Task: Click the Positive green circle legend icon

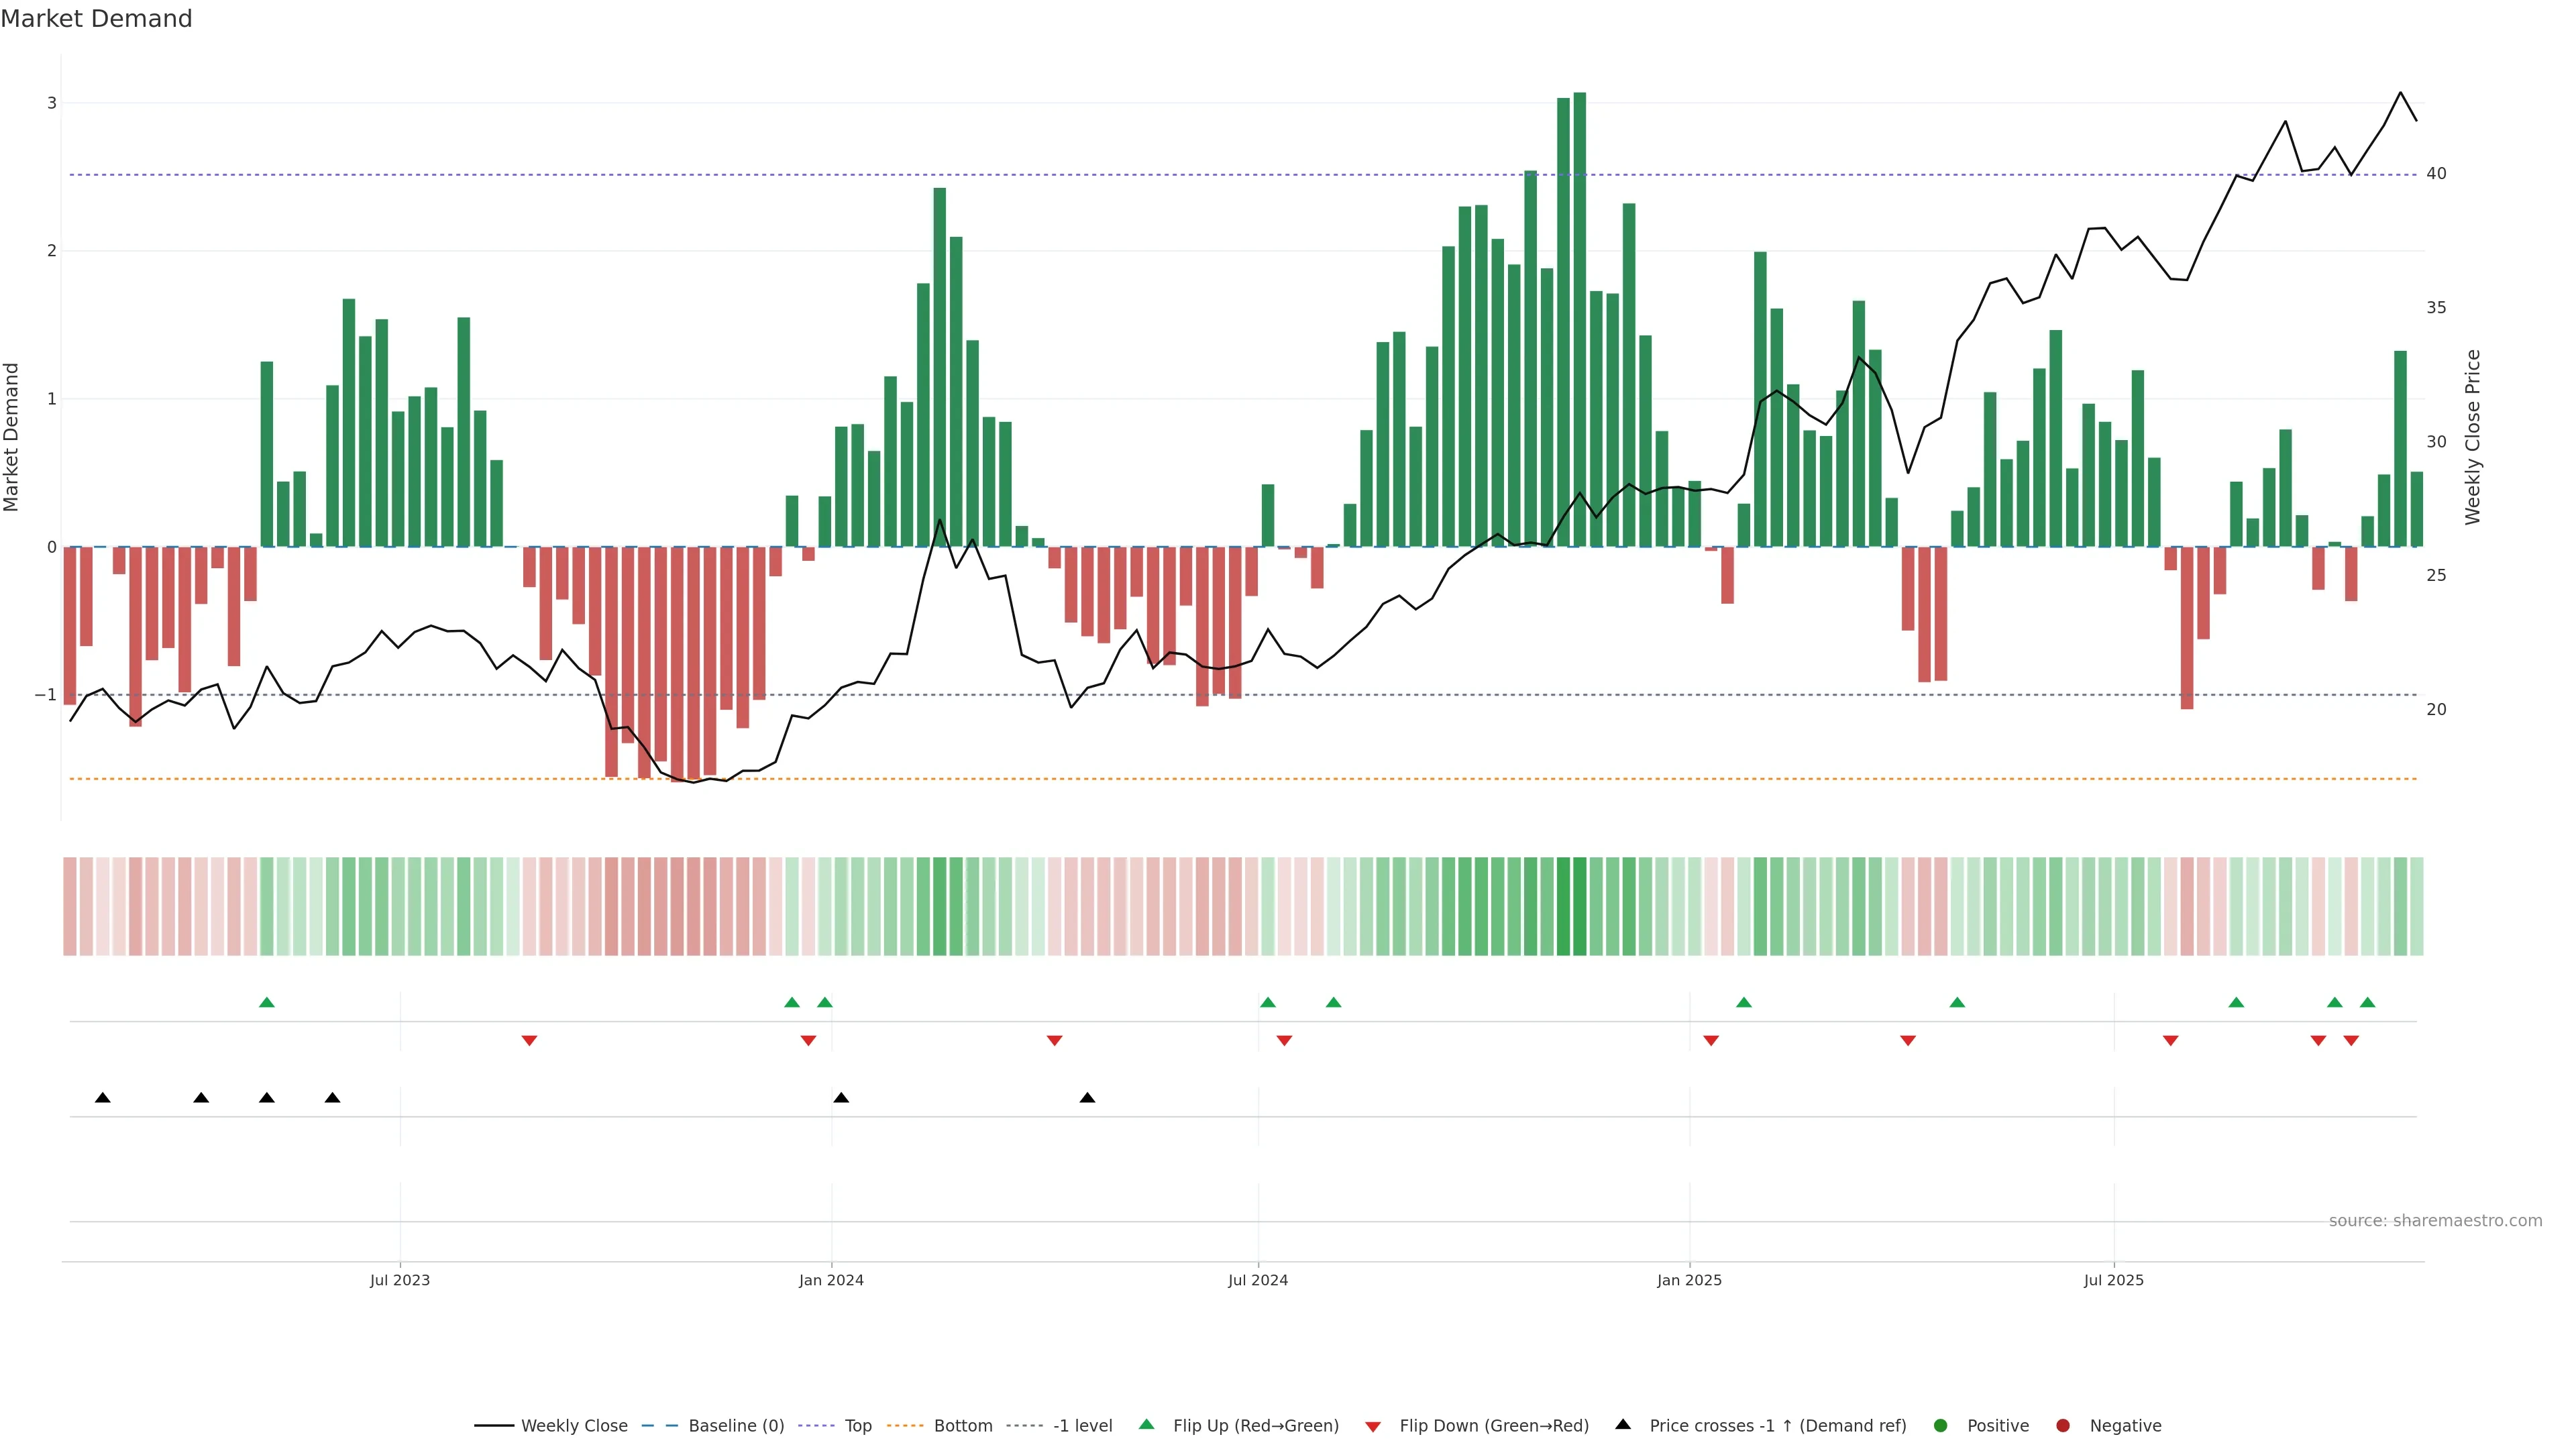Action: (1941, 1425)
